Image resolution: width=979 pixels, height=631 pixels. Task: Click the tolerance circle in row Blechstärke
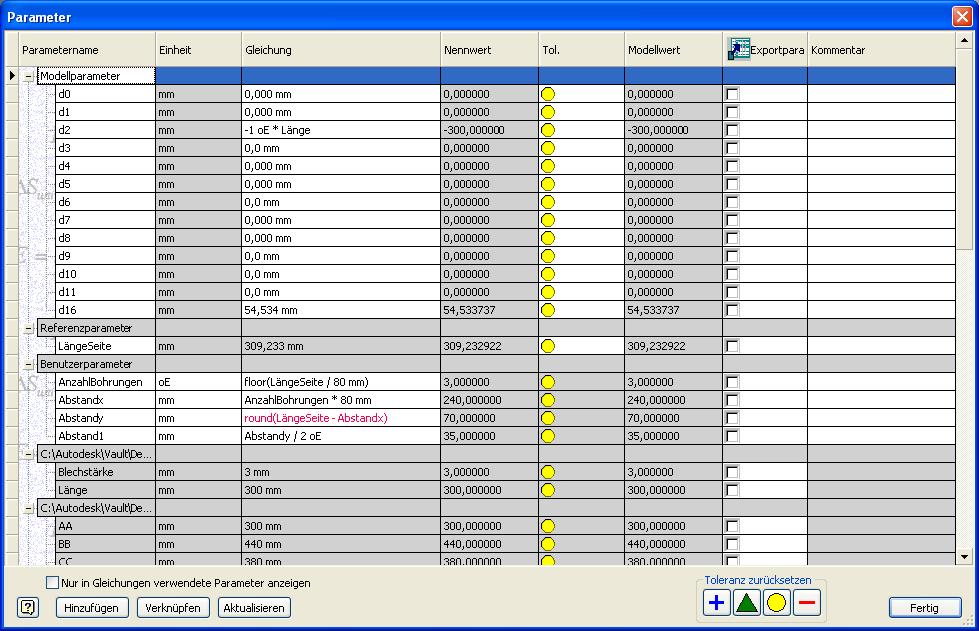tap(548, 472)
